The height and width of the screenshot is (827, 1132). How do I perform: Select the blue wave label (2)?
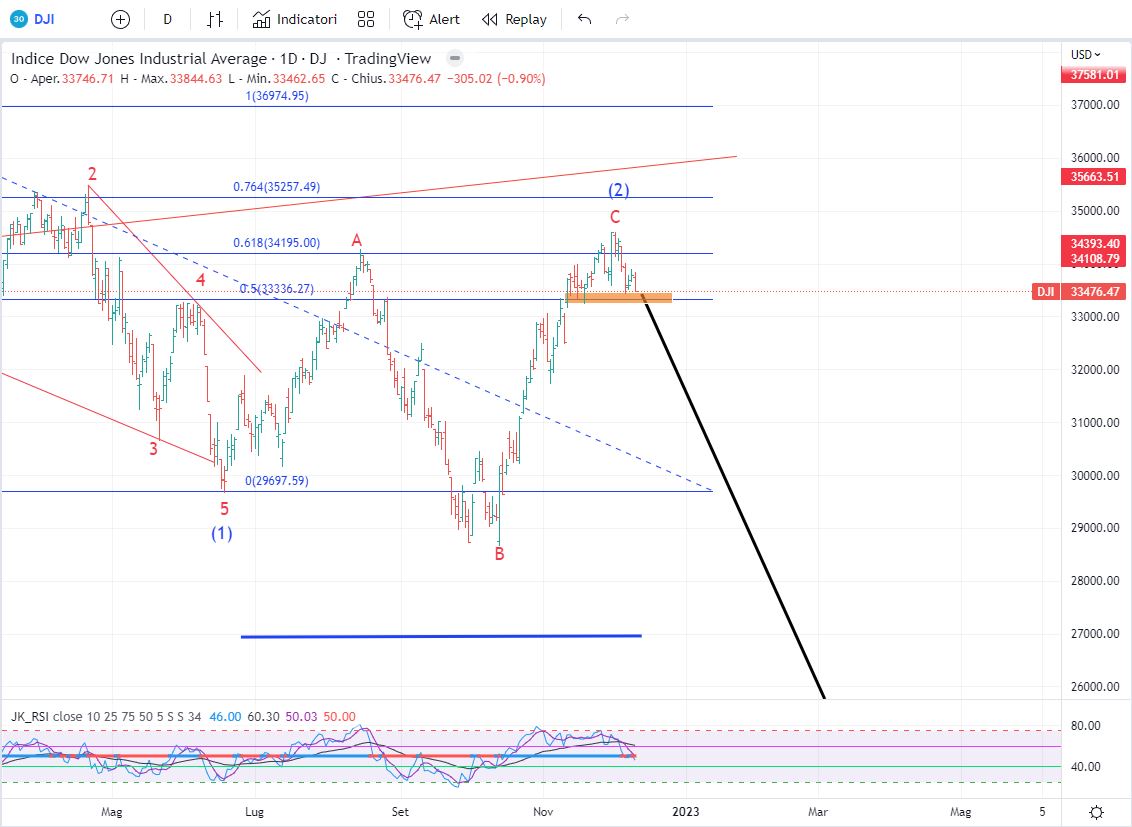(619, 190)
